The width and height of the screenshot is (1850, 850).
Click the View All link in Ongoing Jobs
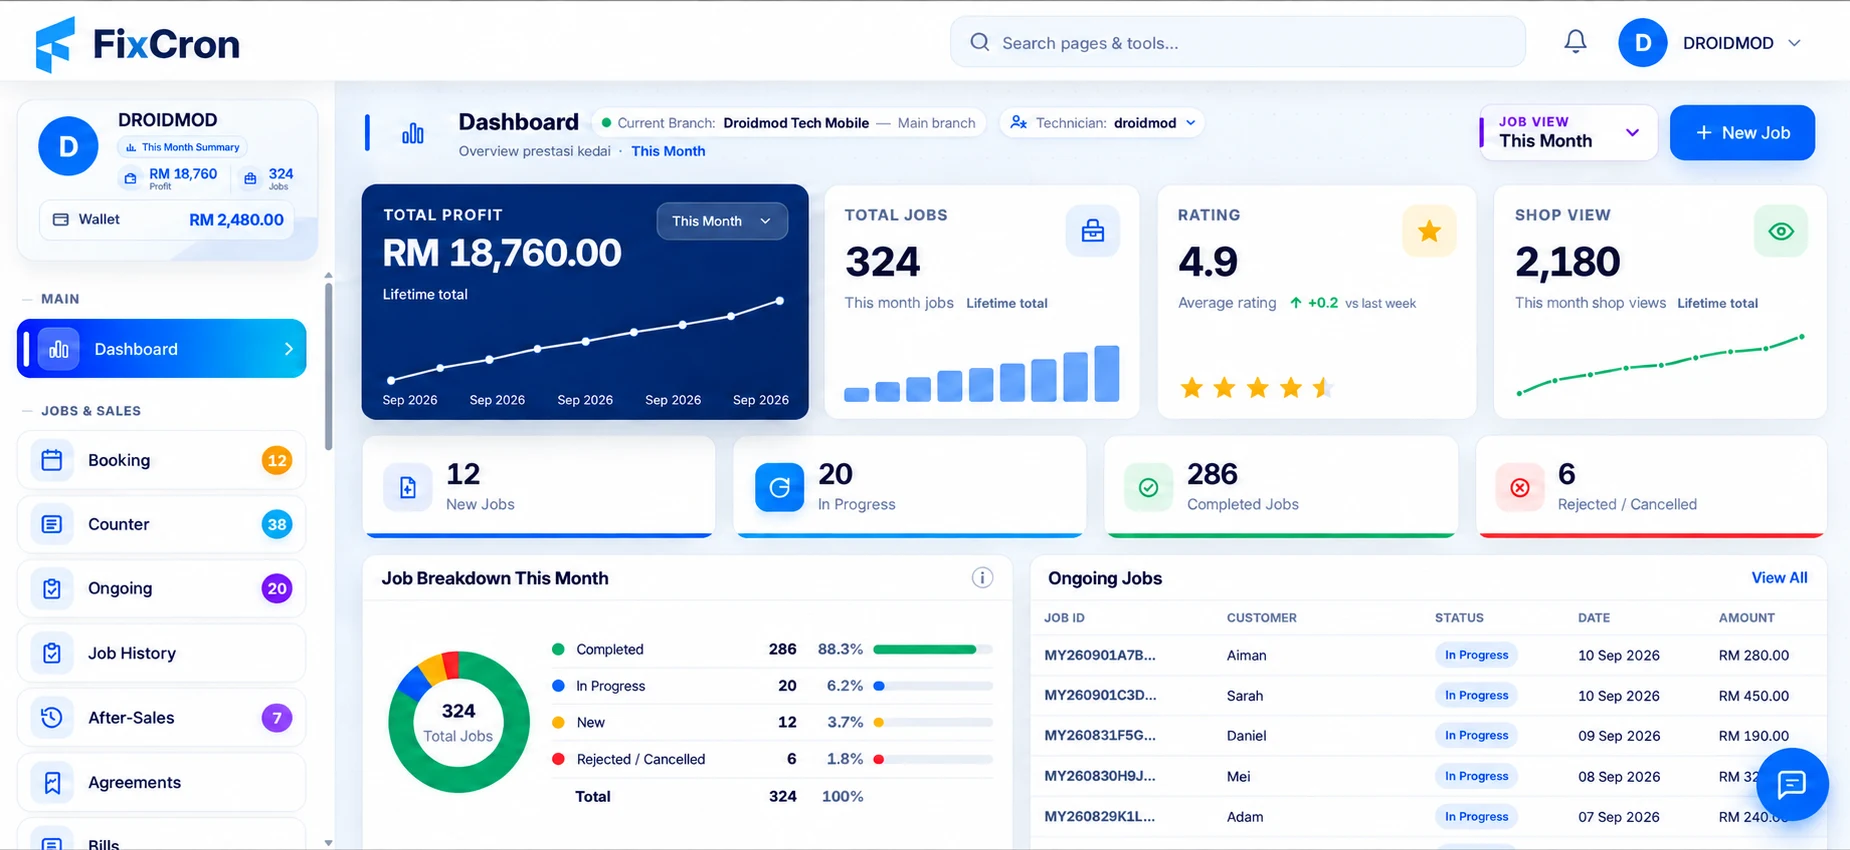[x=1779, y=578]
